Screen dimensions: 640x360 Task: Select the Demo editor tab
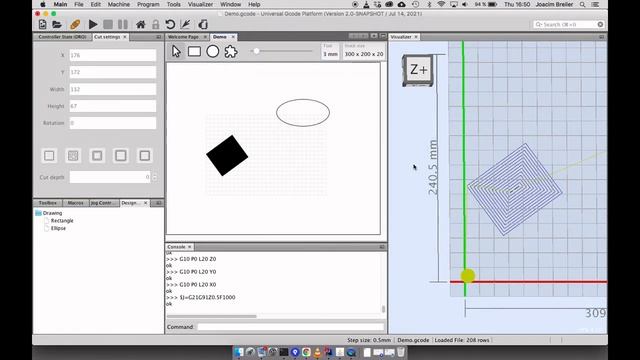point(220,37)
